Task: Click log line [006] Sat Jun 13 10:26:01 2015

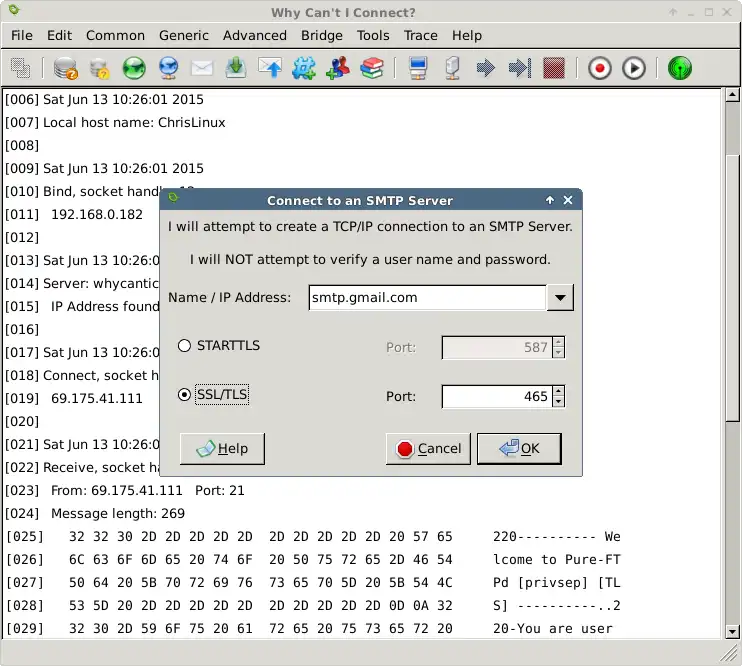Action: coord(104,99)
